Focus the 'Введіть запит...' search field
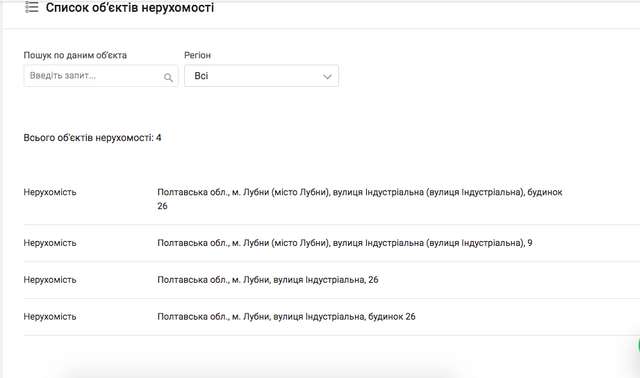Screen dimensions: 640x378 pos(101,76)
